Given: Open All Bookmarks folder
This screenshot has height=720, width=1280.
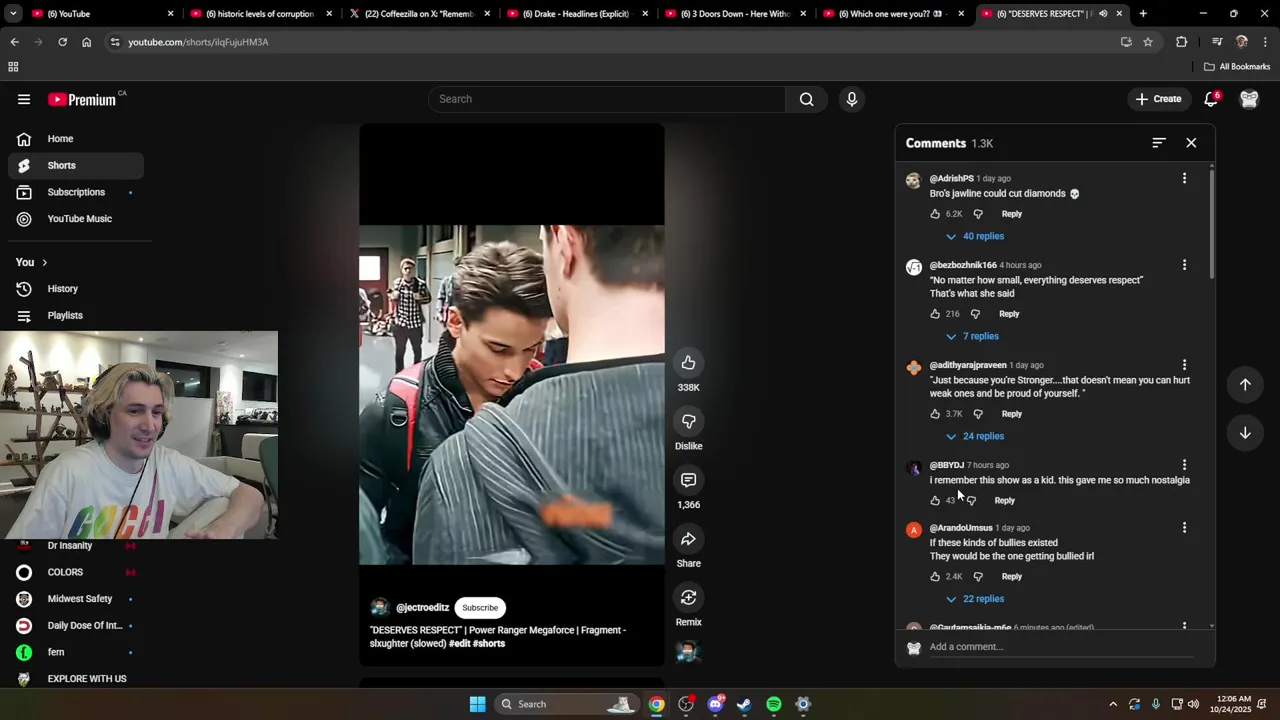Looking at the screenshot, I should 1237,67.
